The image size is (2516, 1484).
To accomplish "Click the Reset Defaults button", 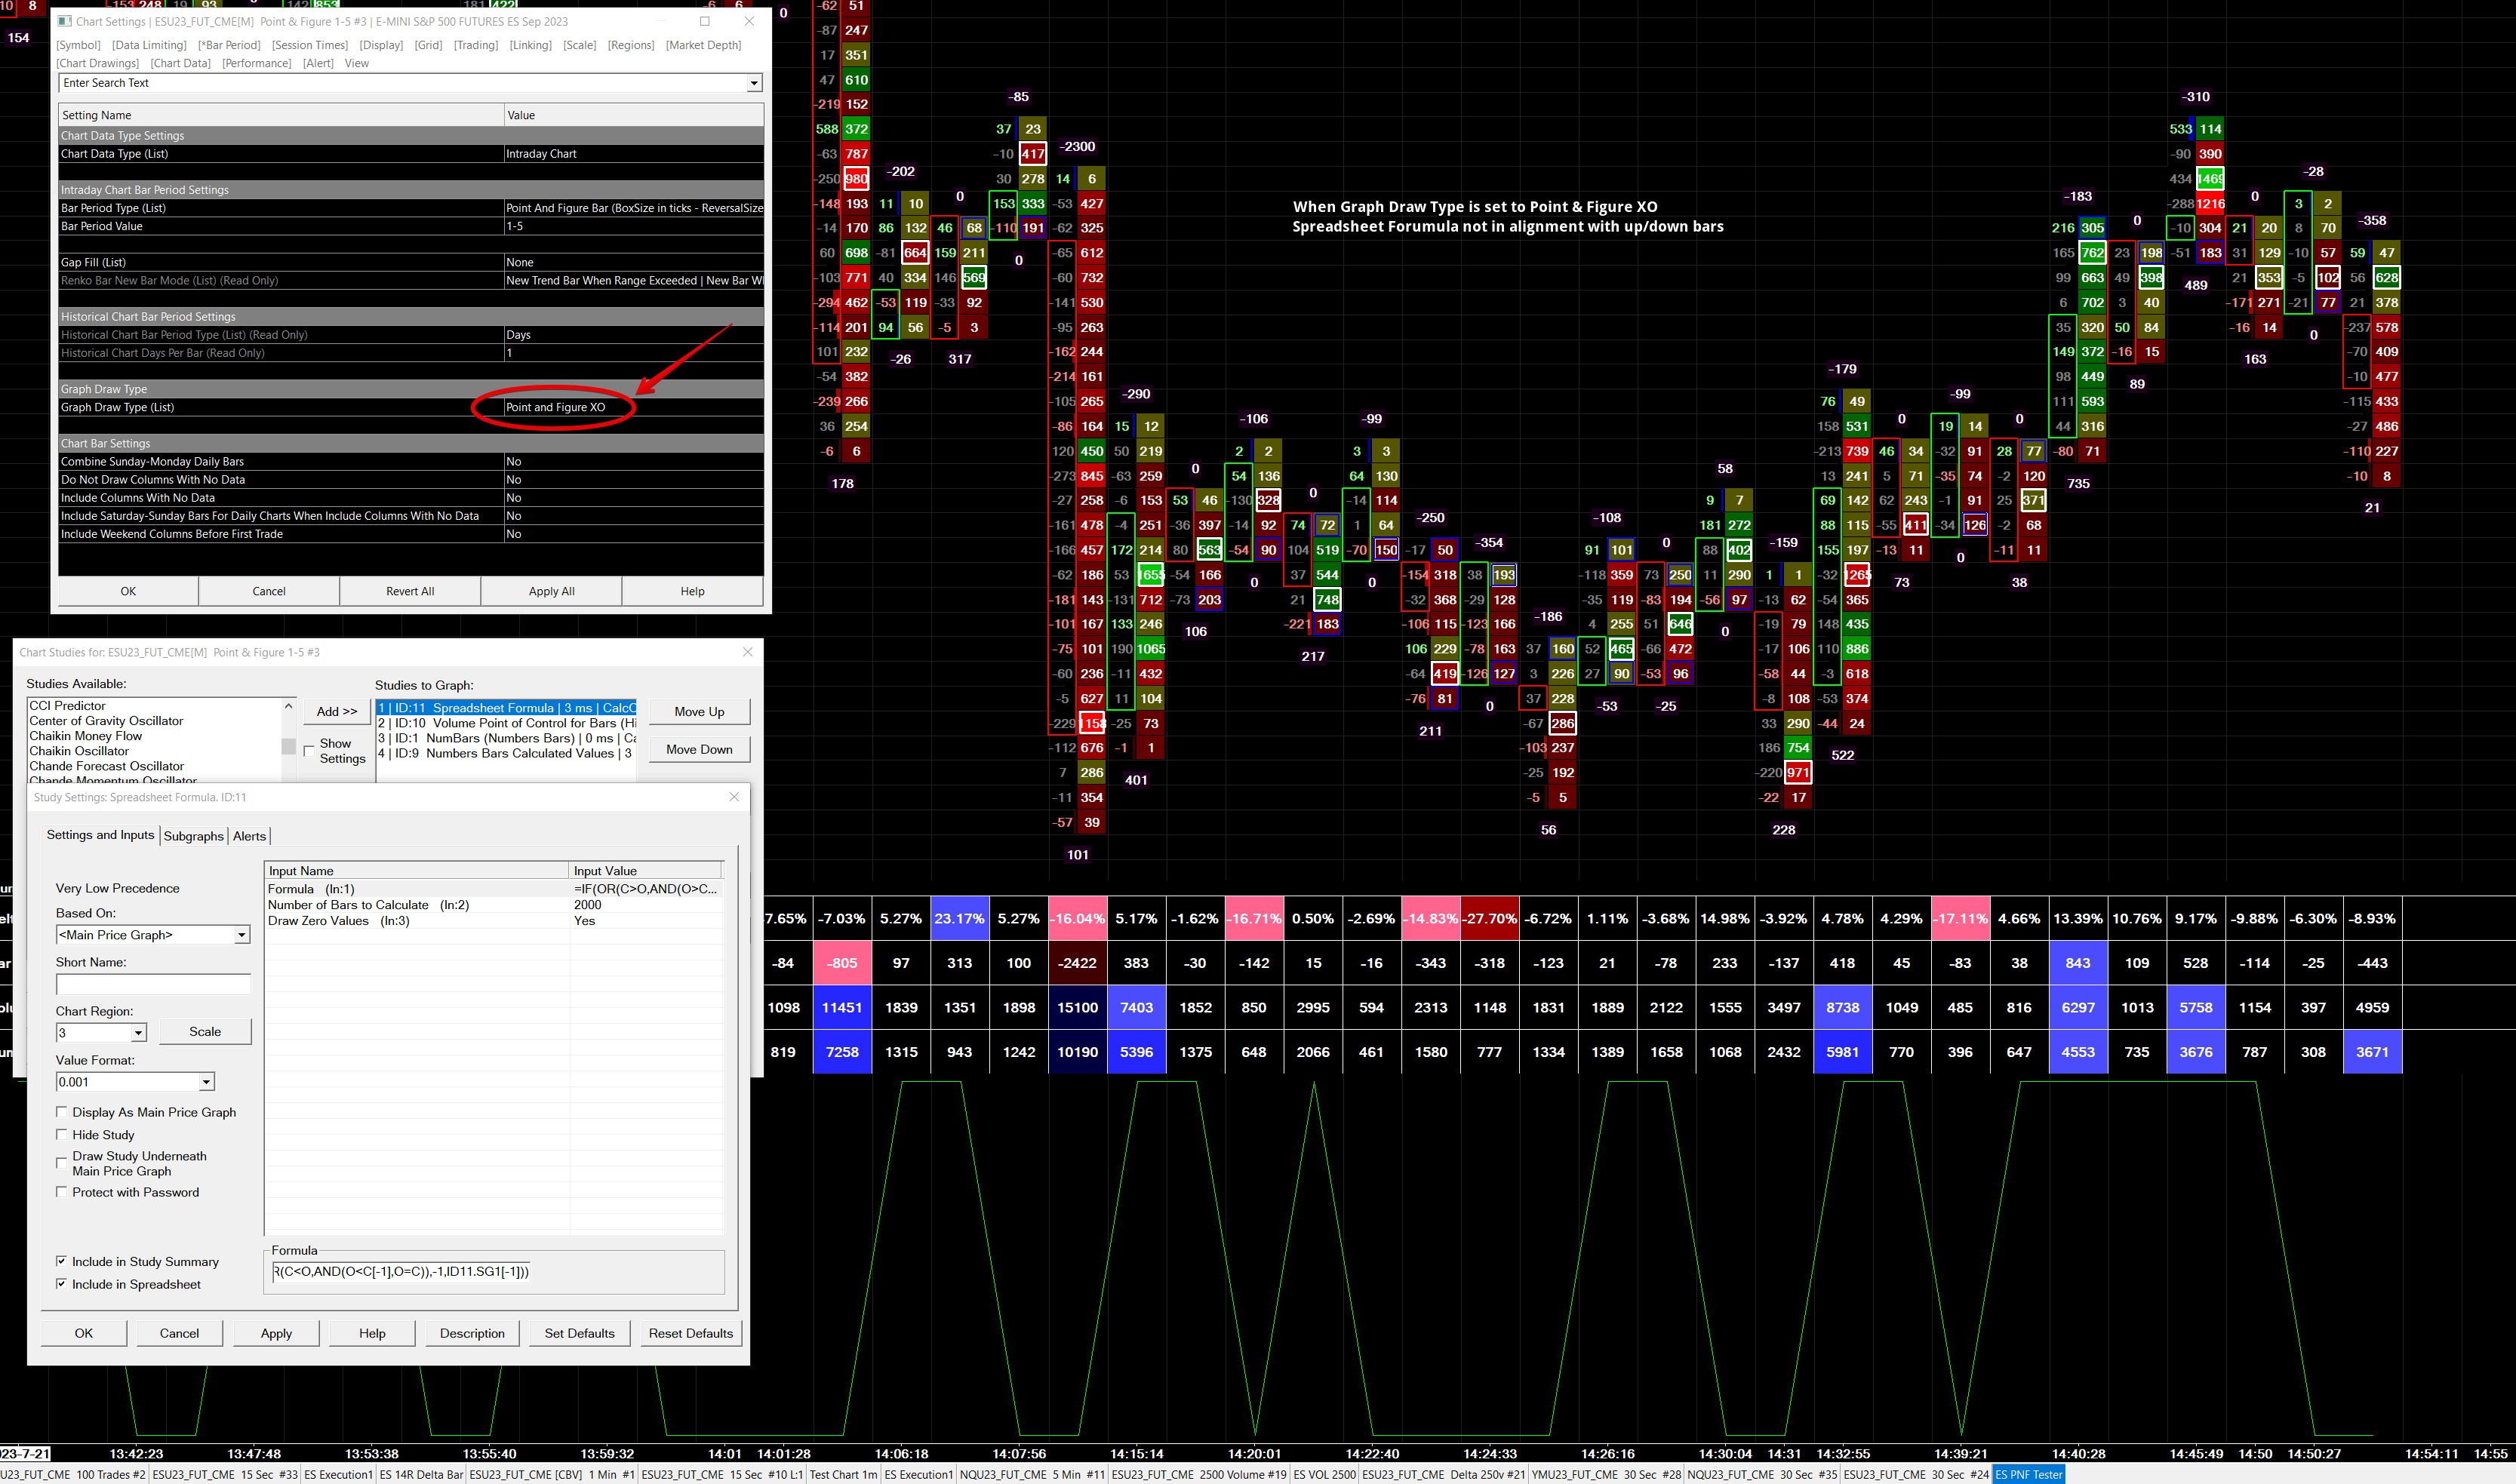I will pos(690,1333).
